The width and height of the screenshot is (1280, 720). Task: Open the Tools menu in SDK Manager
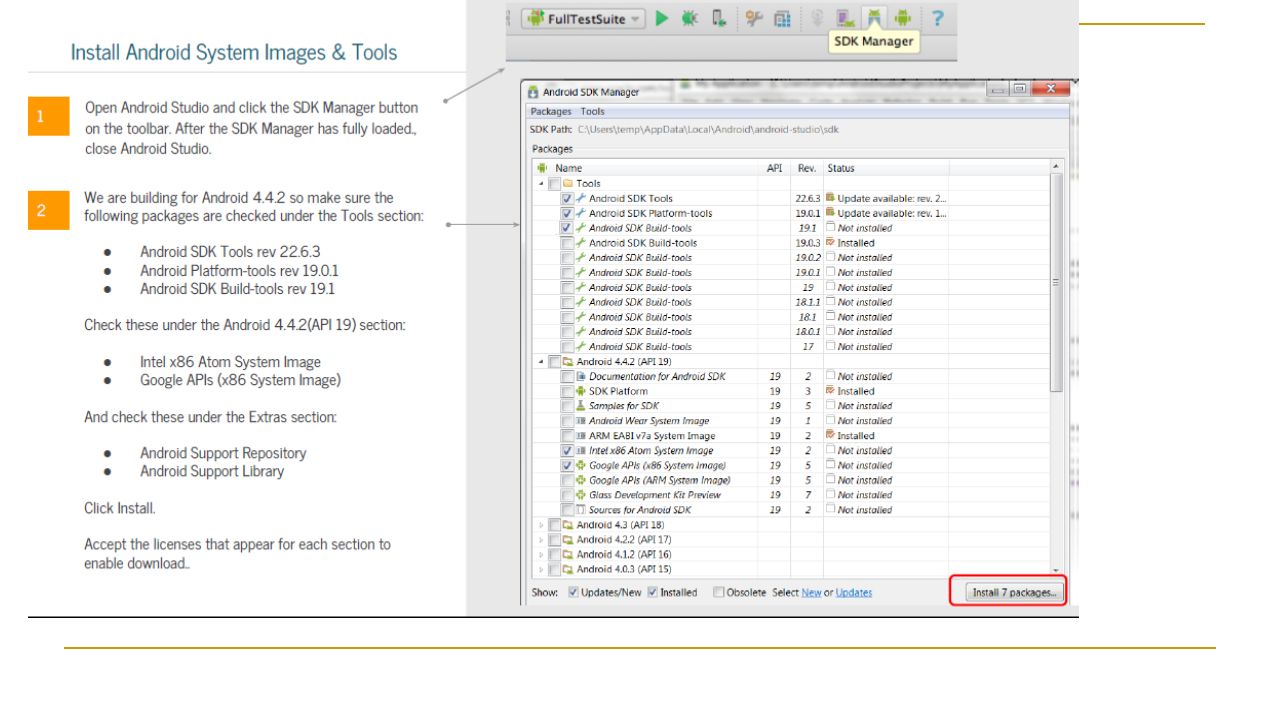tap(593, 112)
